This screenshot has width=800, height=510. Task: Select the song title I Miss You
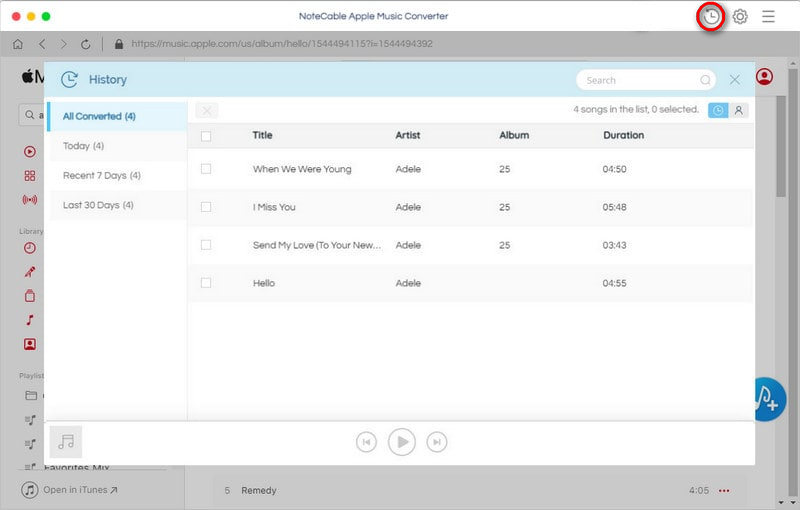pyautogui.click(x=274, y=207)
